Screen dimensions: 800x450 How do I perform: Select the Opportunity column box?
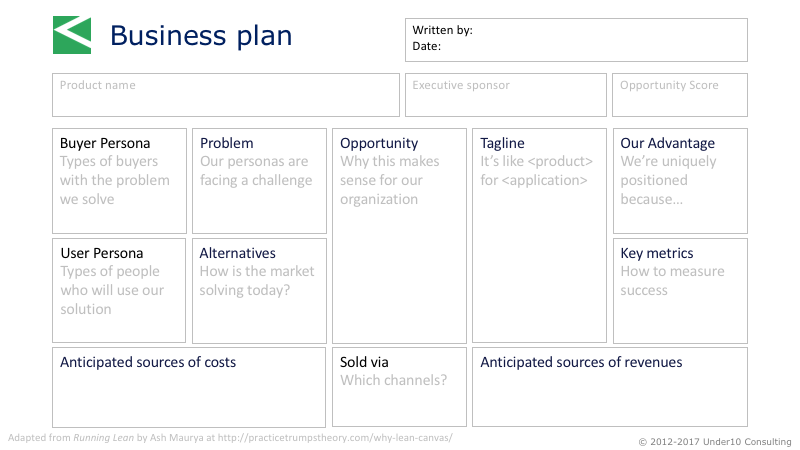pyautogui.click(x=399, y=236)
